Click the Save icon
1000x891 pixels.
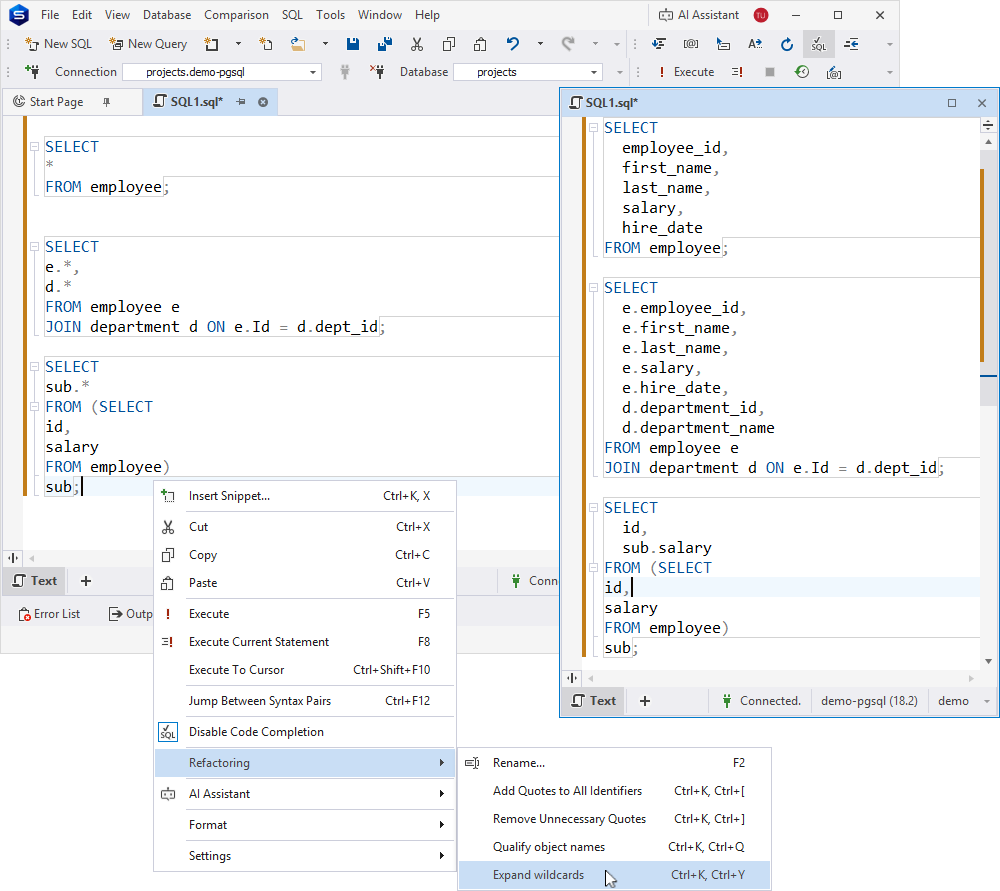(x=353, y=44)
